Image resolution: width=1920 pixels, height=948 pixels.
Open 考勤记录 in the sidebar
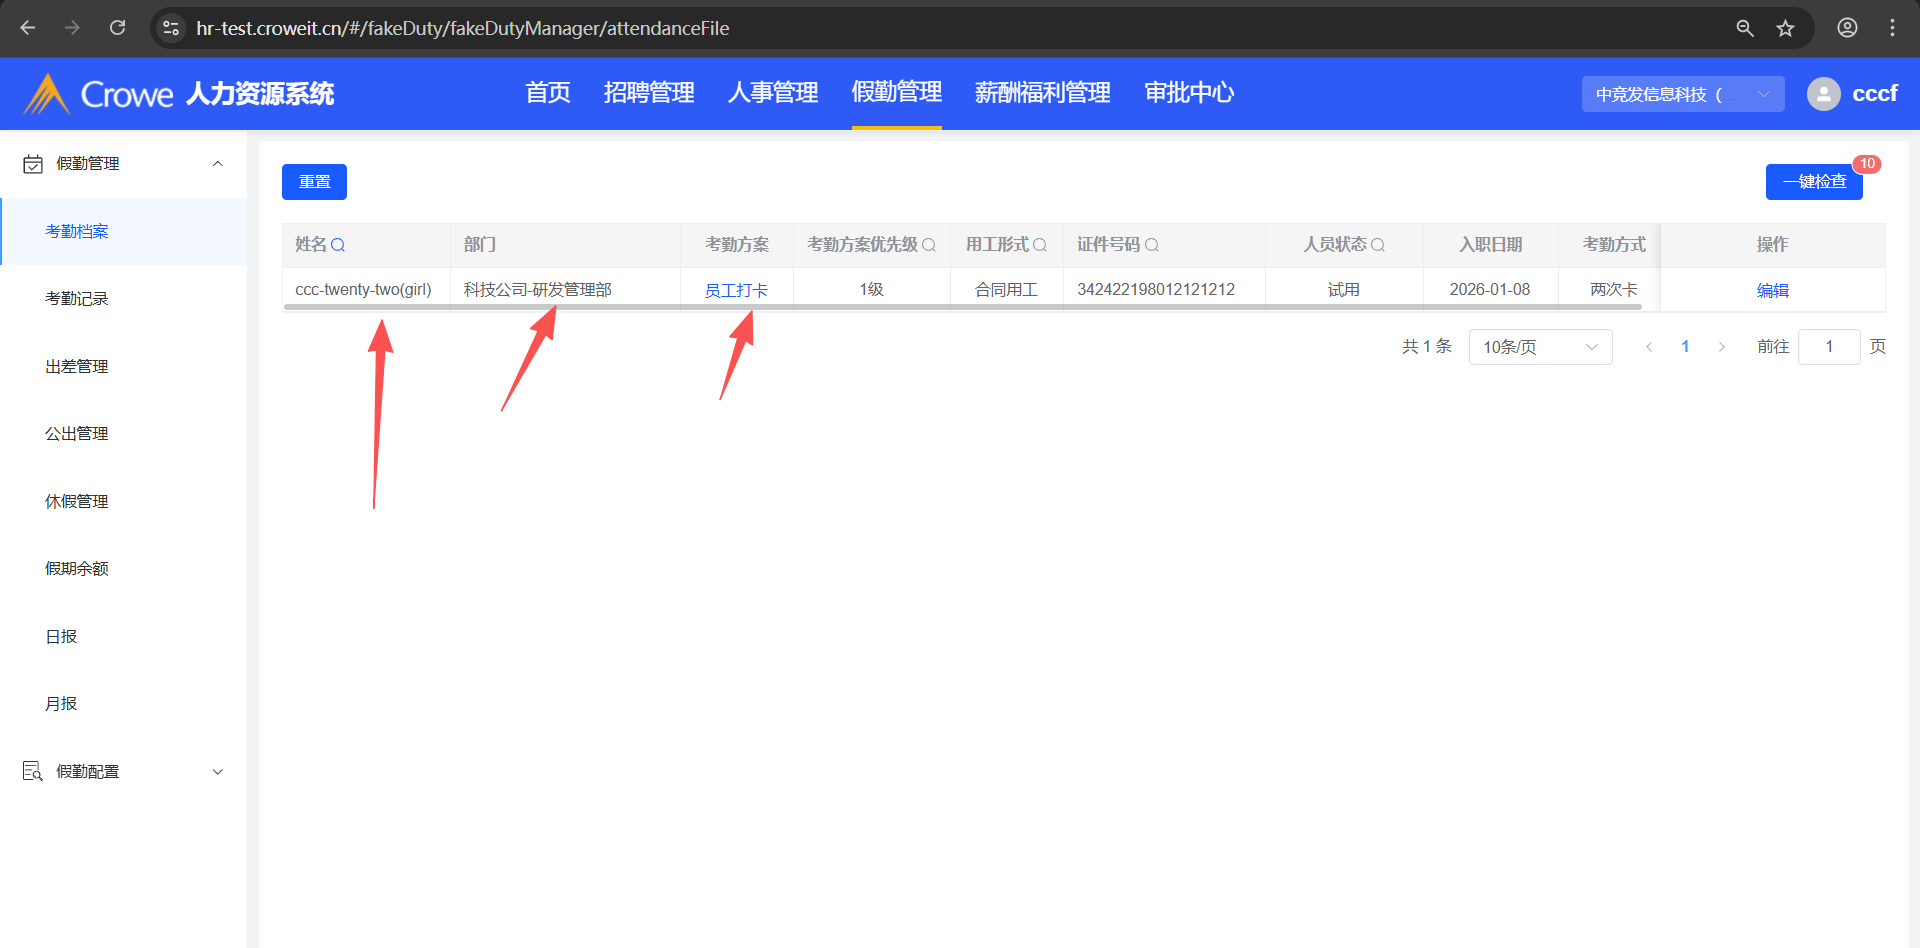pyautogui.click(x=124, y=299)
